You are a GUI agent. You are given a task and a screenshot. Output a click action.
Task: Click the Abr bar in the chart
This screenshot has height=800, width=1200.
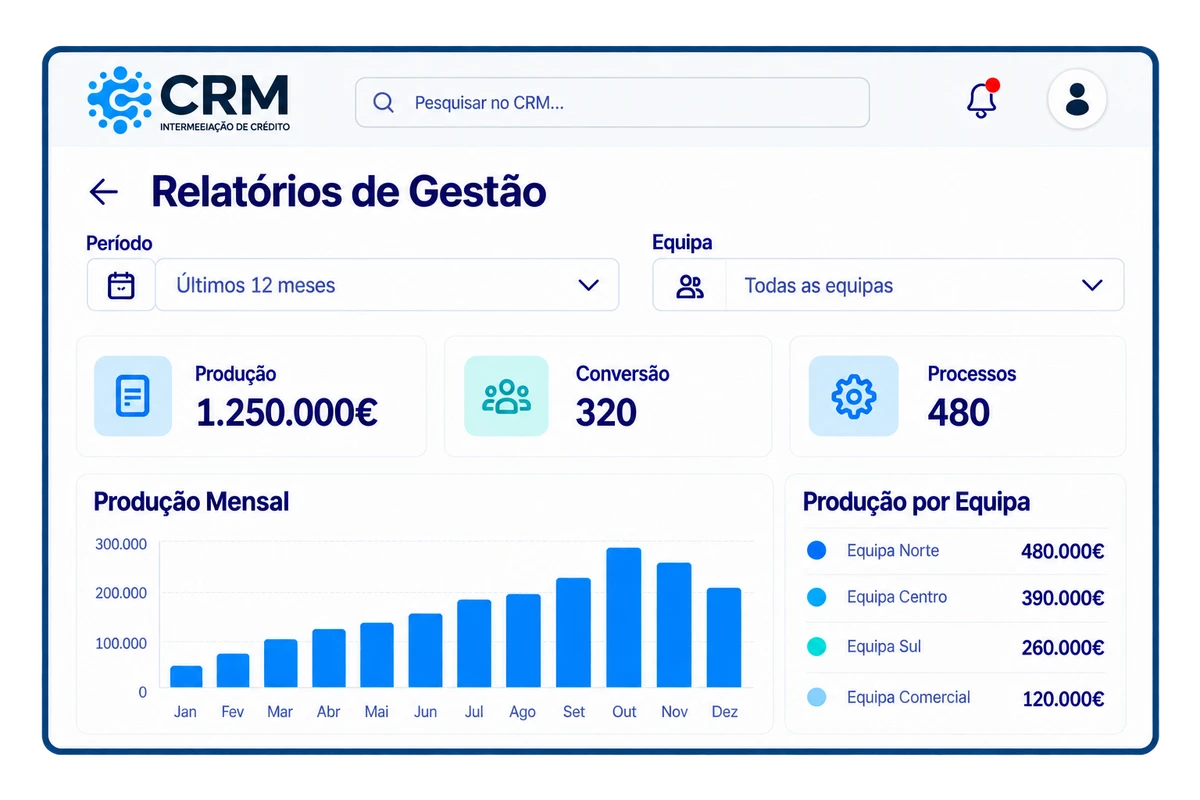click(329, 658)
